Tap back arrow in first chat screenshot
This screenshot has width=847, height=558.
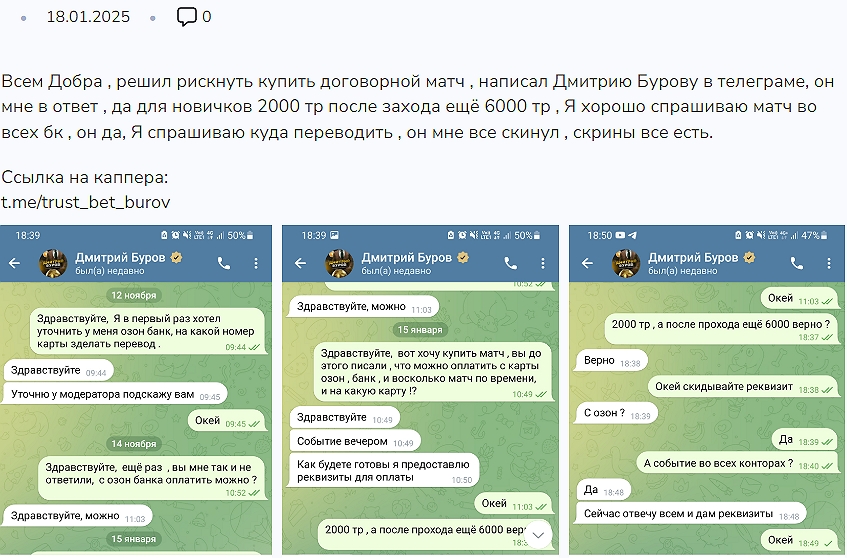pyautogui.click(x=15, y=263)
